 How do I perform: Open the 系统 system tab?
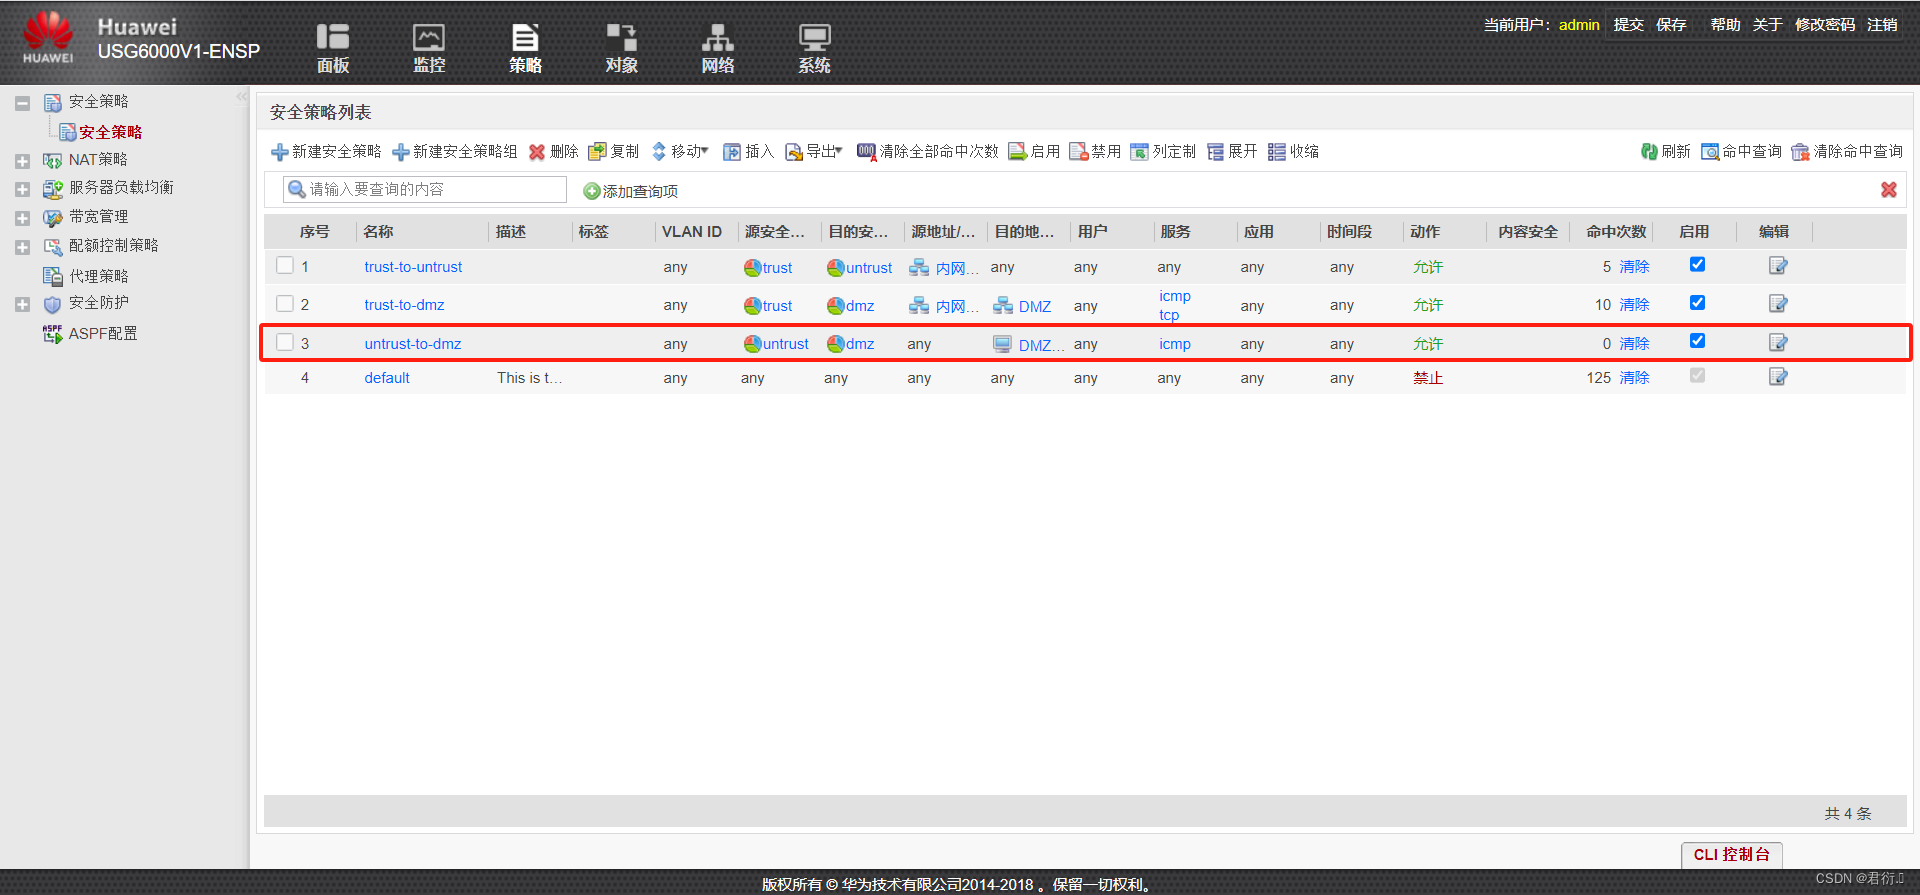click(814, 48)
